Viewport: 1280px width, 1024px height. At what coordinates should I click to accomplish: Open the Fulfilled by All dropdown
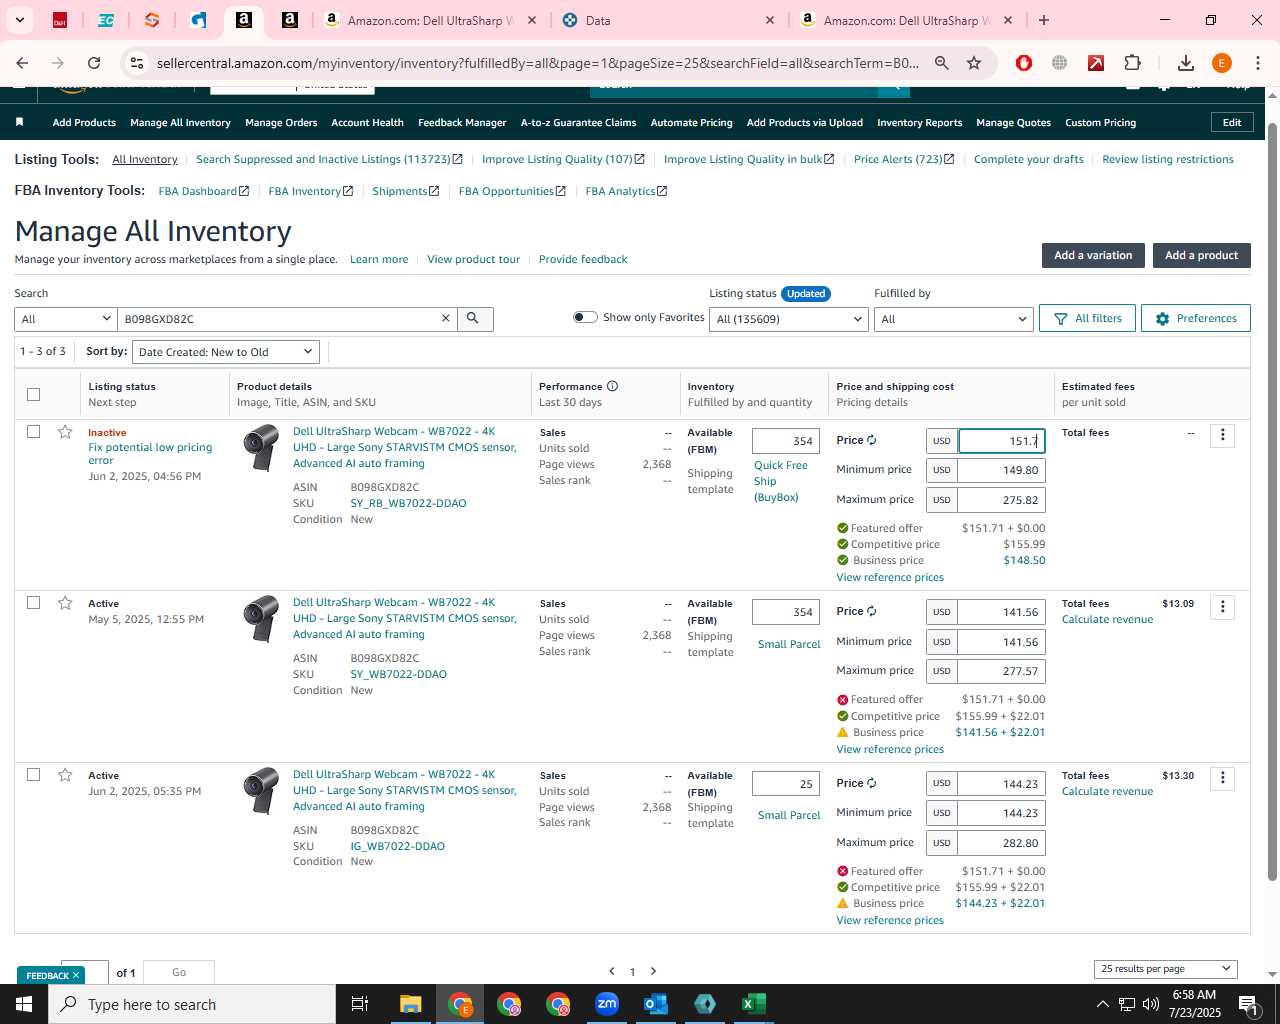(953, 319)
